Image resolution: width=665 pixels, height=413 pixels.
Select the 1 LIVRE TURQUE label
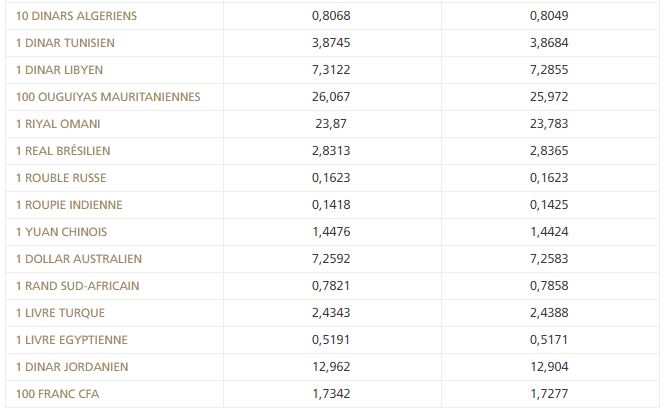(61, 314)
